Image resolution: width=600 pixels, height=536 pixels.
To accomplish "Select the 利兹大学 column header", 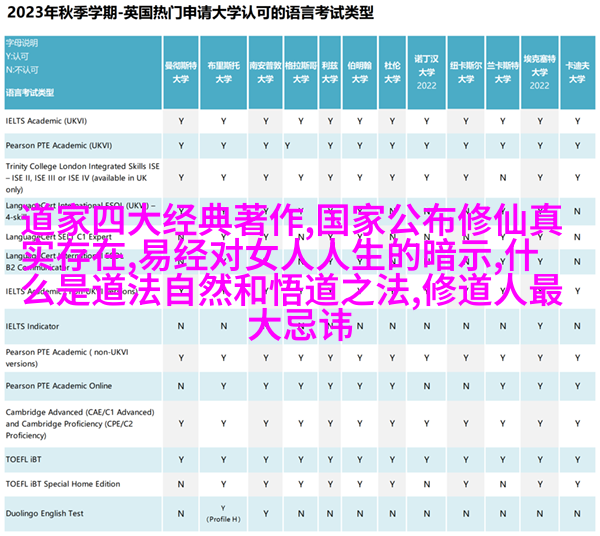I will (330, 72).
